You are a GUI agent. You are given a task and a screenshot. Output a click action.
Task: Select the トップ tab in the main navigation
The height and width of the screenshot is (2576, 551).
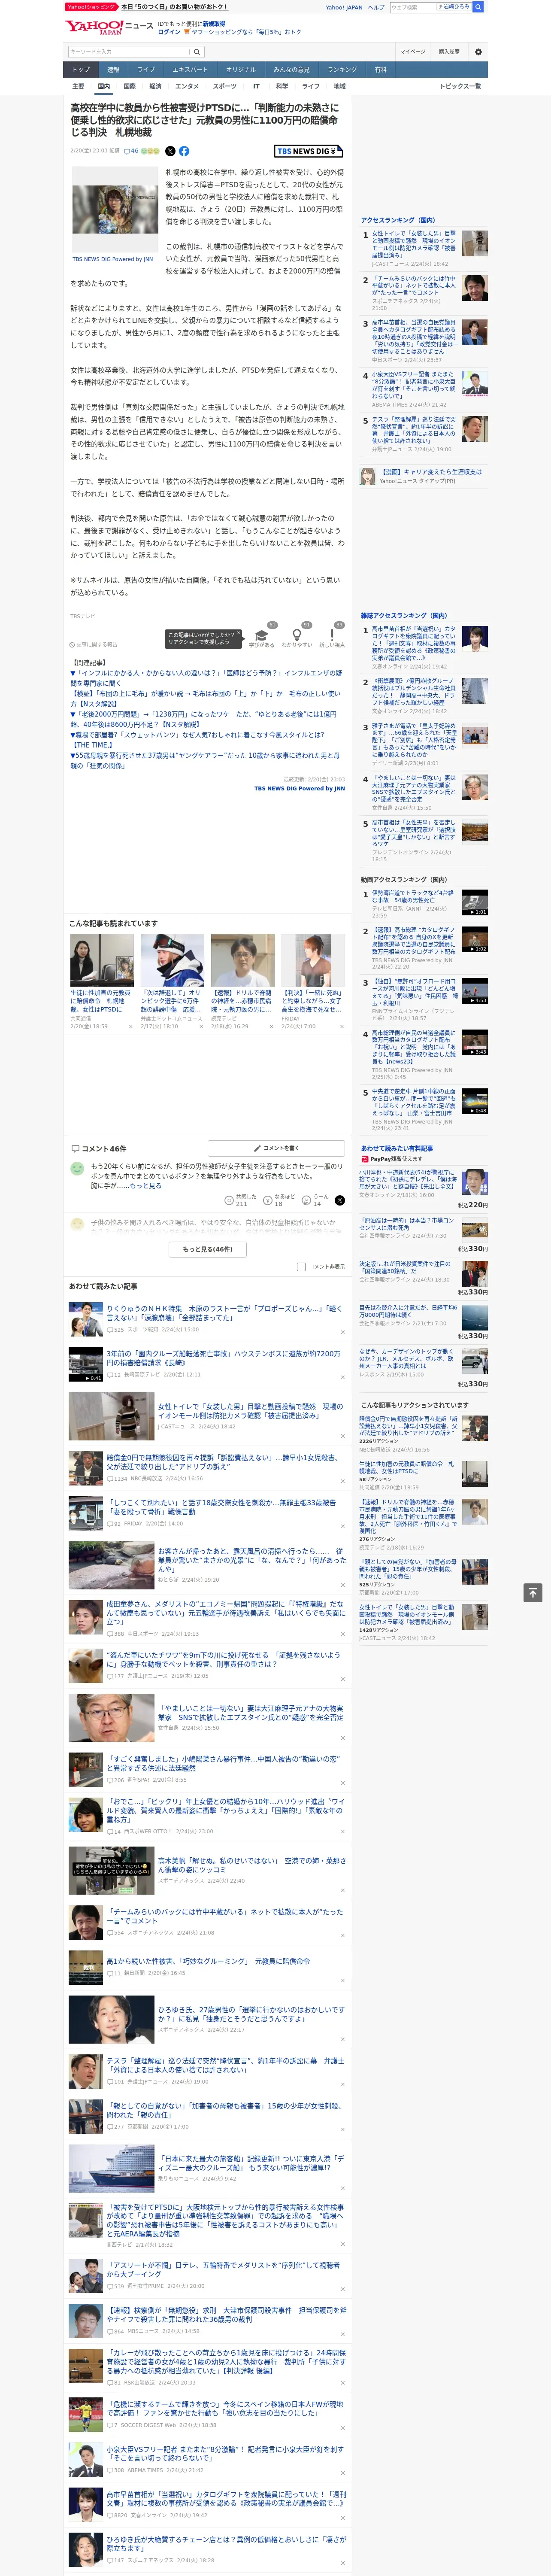click(x=81, y=69)
